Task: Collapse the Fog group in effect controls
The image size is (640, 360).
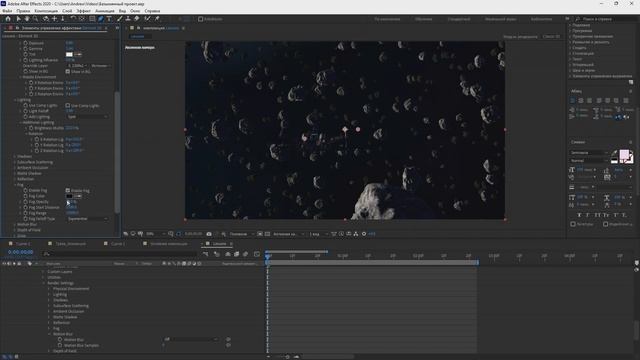Action: pyautogui.click(x=15, y=185)
